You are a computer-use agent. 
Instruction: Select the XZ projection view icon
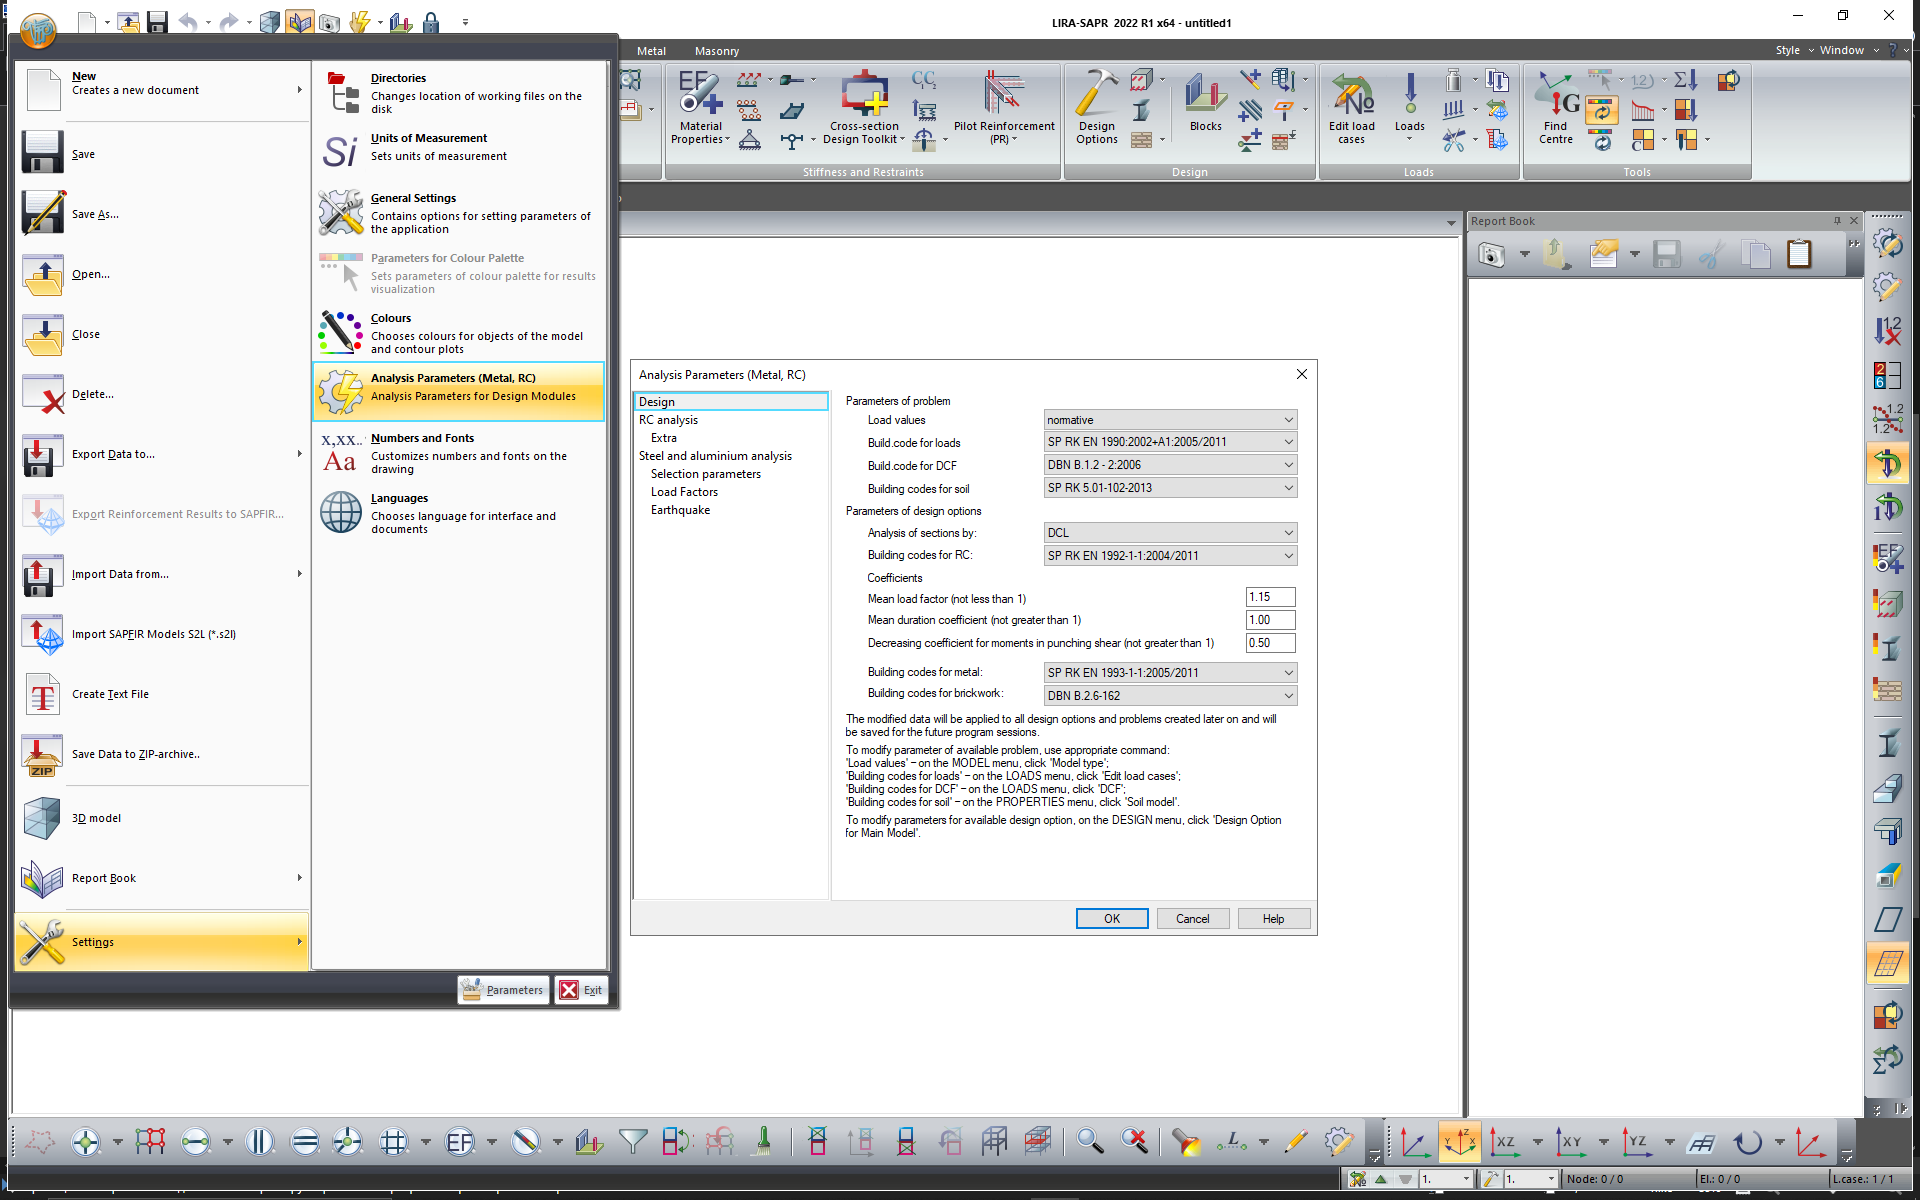coord(1503,1141)
